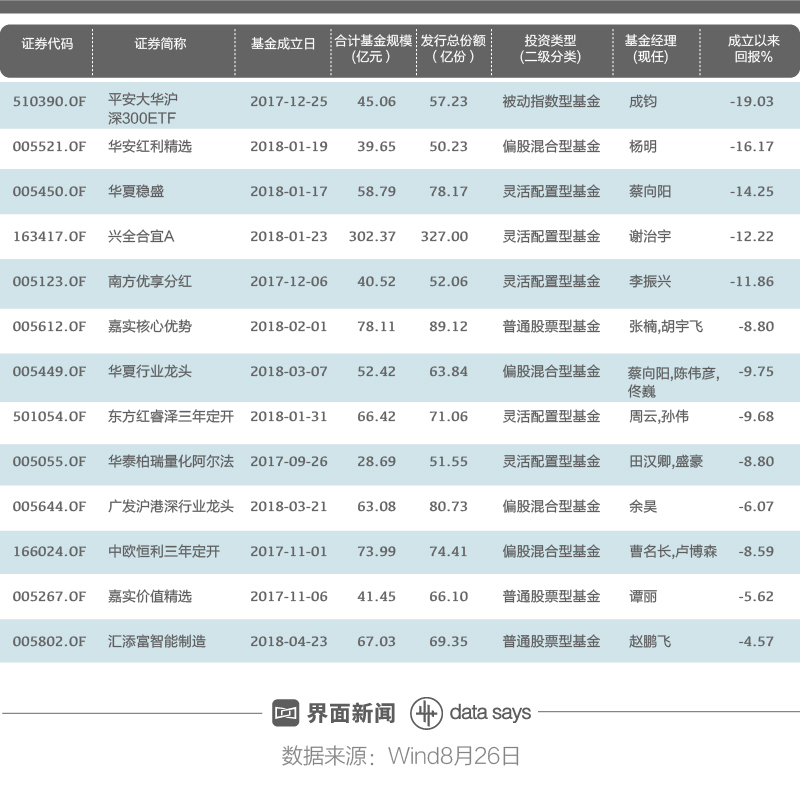This screenshot has height=786, width=800.
Task: Click managers 张楠,胡宇飞
Action: click(x=666, y=326)
